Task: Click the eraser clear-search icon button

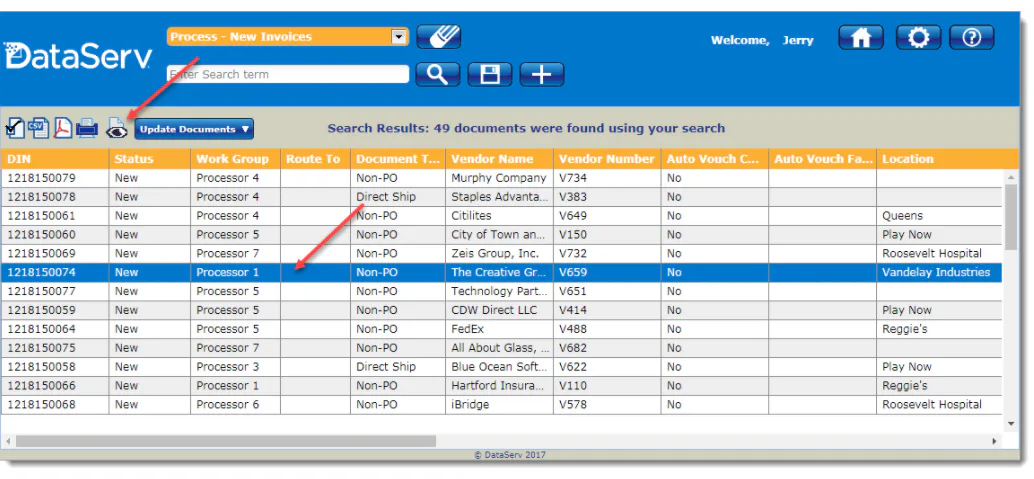Action: [439, 37]
